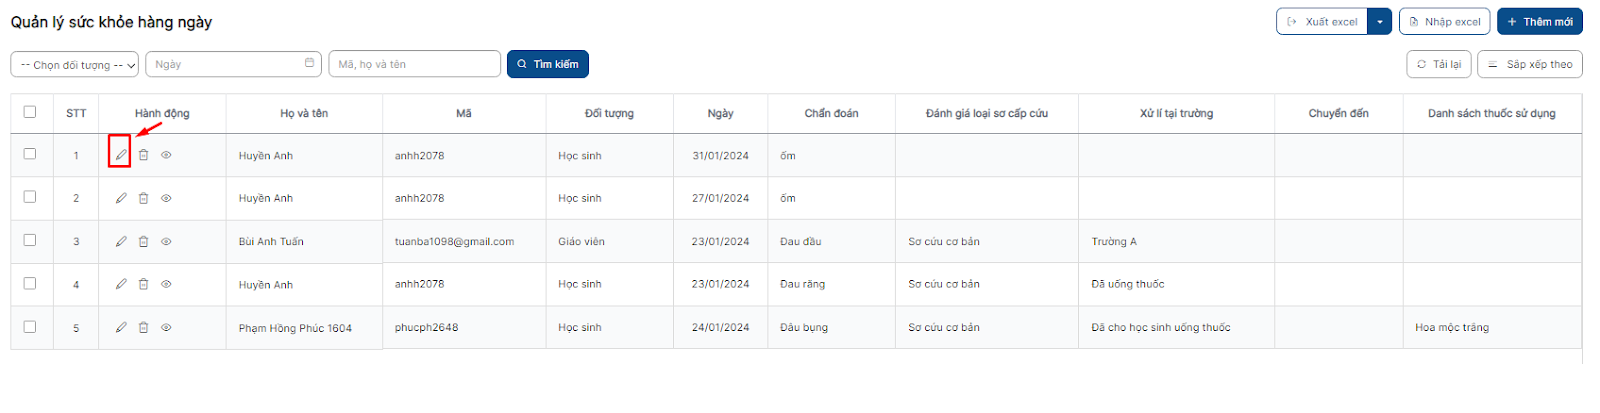Focus the 'Mã, họ và tên' search field
This screenshot has height=413, width=1600.
(414, 64)
